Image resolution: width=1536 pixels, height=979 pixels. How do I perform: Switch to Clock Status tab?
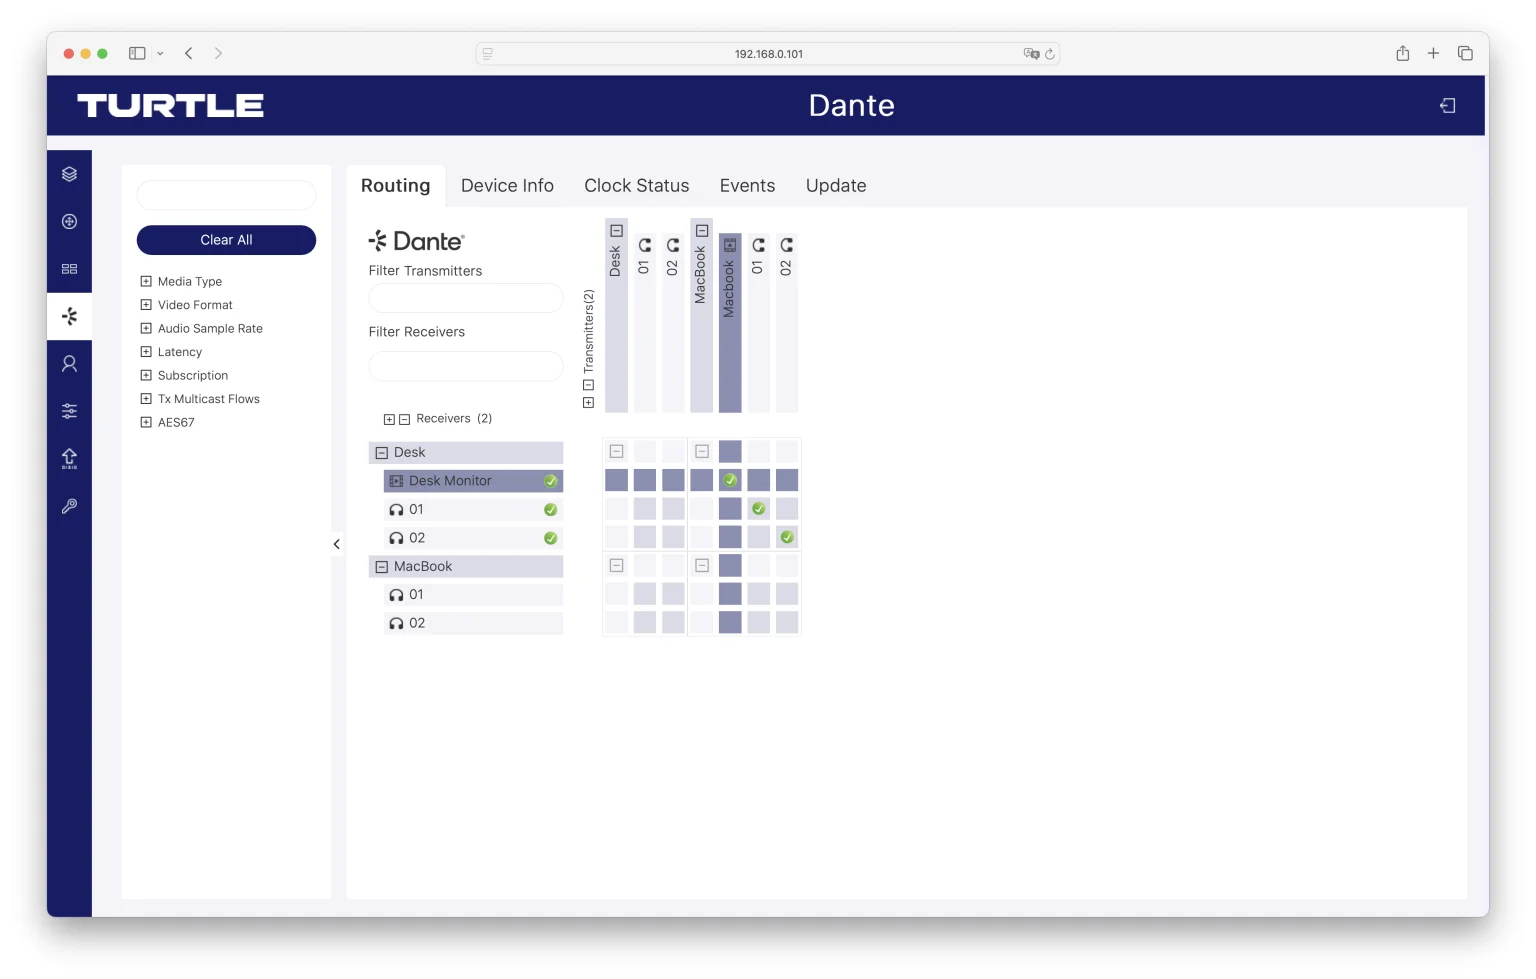click(x=637, y=186)
